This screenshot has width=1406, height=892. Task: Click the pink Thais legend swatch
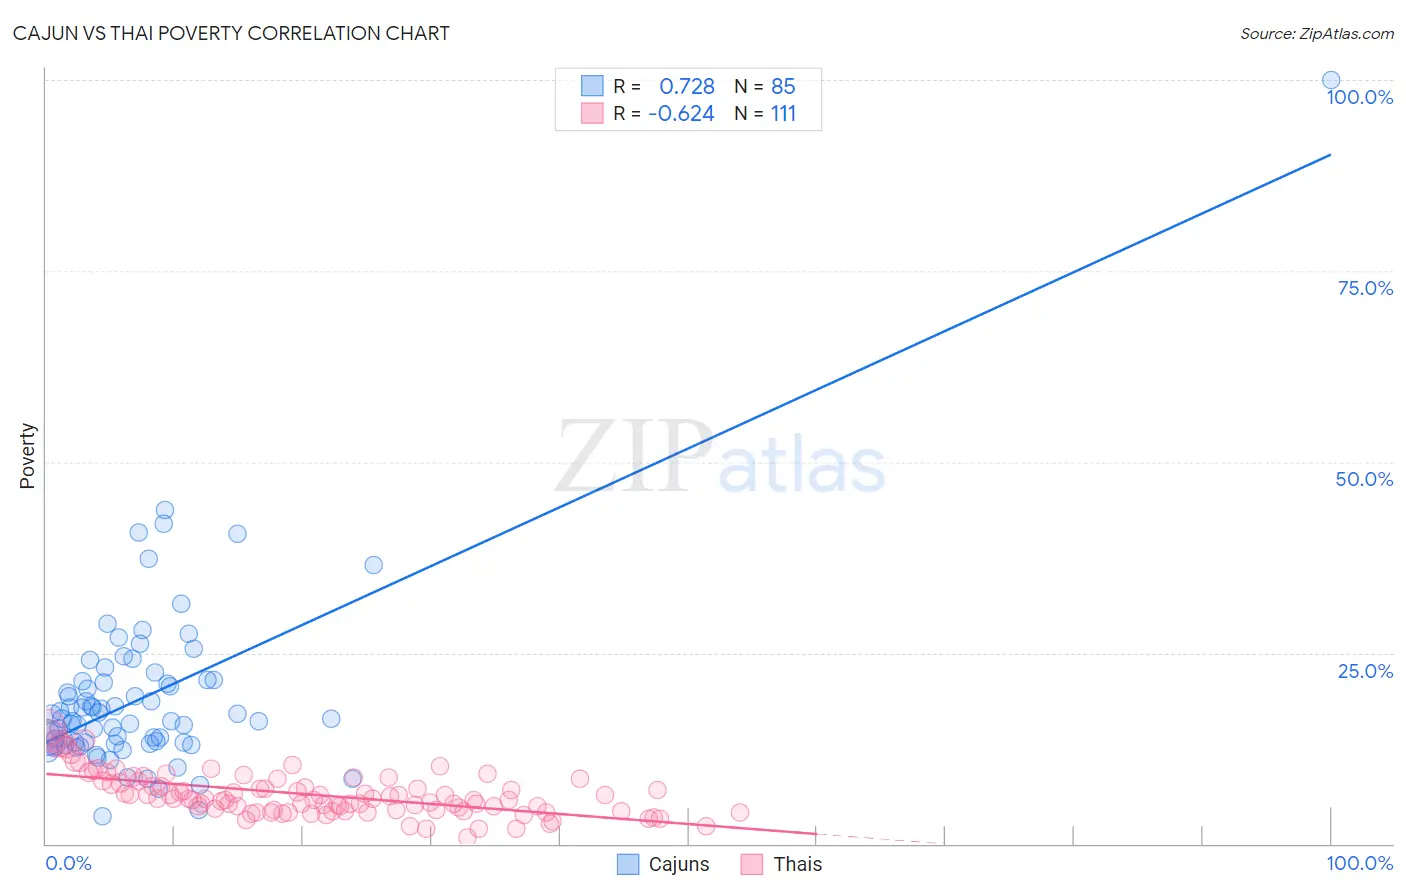point(752,864)
